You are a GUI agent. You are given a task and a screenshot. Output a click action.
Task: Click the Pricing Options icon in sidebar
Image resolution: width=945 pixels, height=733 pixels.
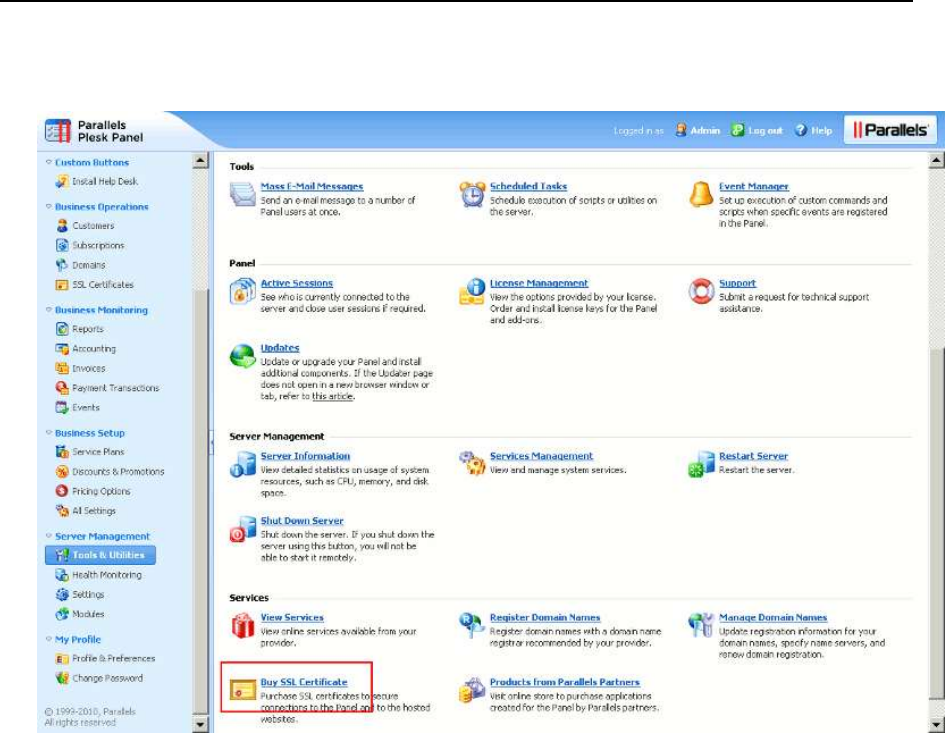coord(62,491)
